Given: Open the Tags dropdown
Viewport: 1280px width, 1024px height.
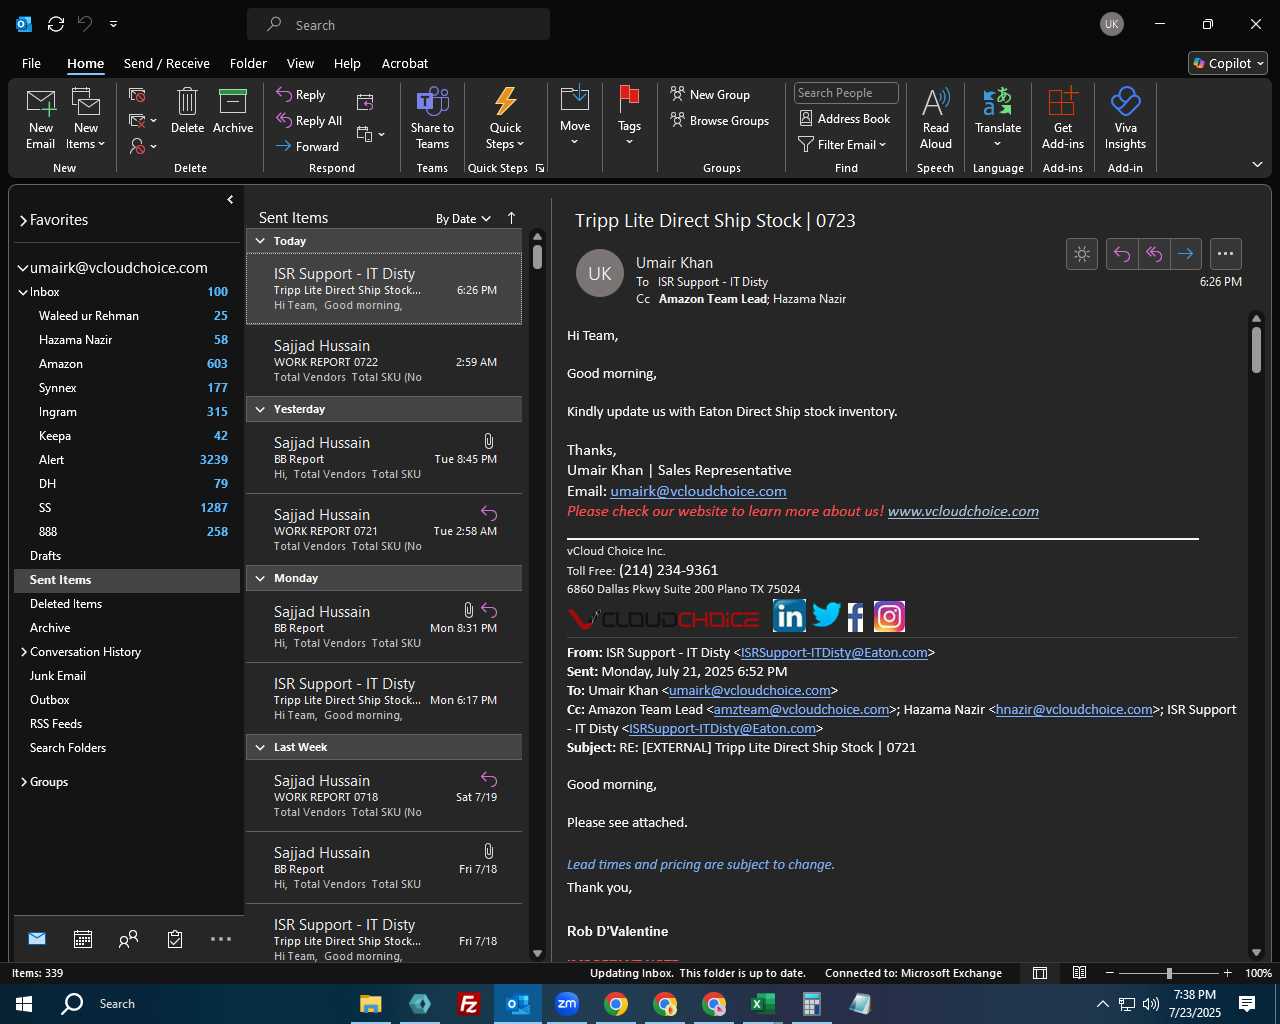Looking at the screenshot, I should tap(629, 134).
